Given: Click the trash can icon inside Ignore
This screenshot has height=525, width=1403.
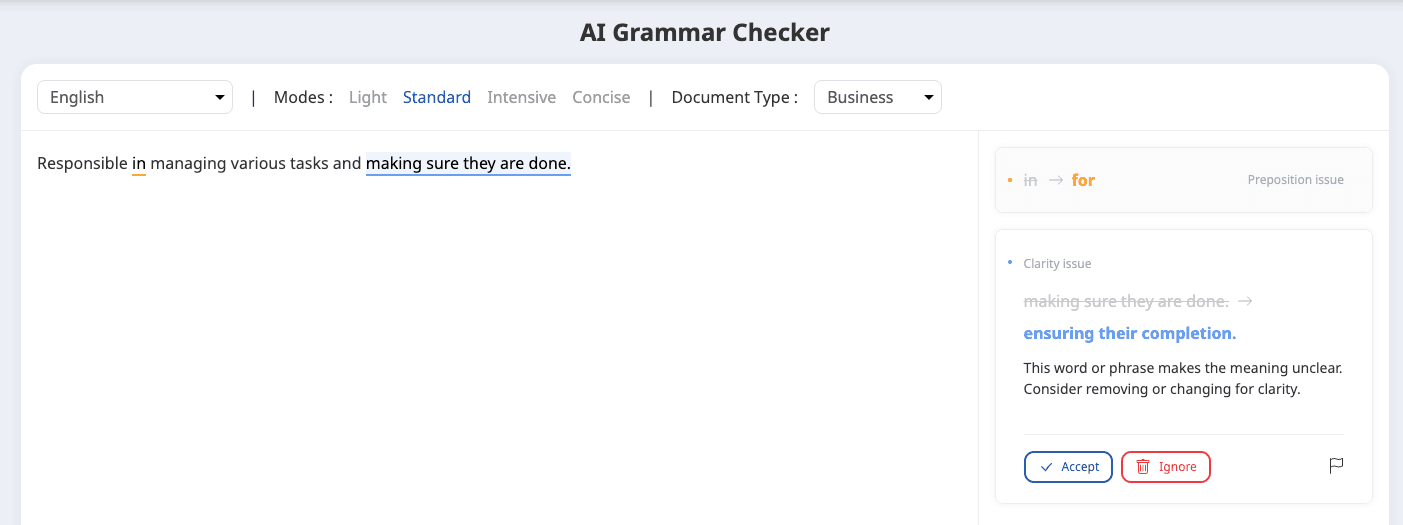Looking at the screenshot, I should (1143, 467).
